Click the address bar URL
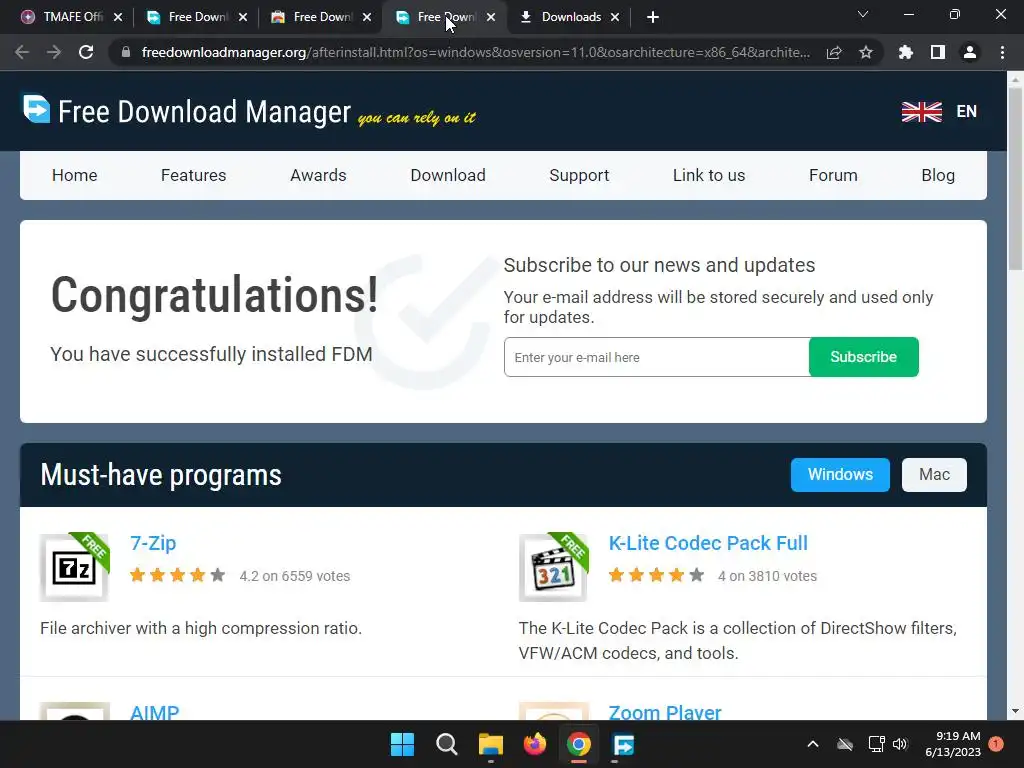The height and width of the screenshot is (768, 1024). (475, 52)
